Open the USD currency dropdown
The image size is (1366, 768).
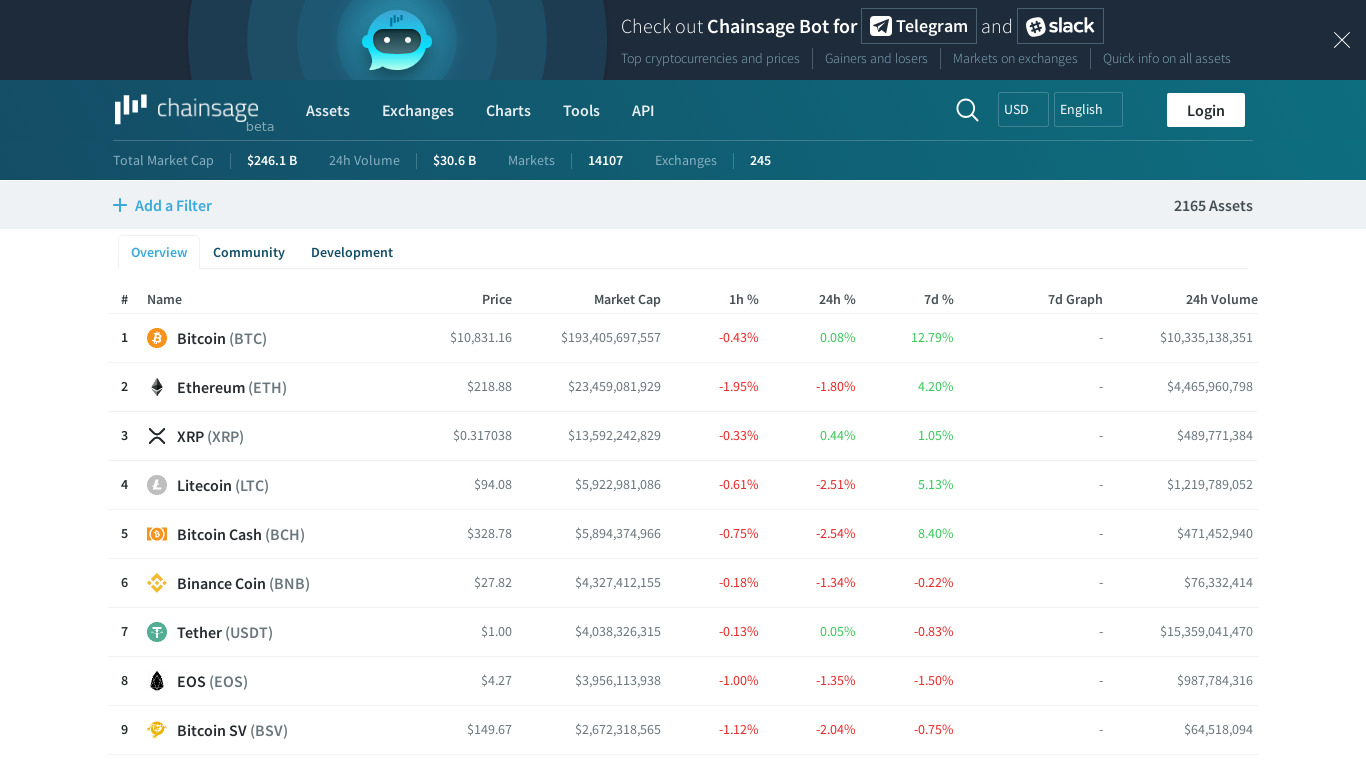tap(1023, 110)
